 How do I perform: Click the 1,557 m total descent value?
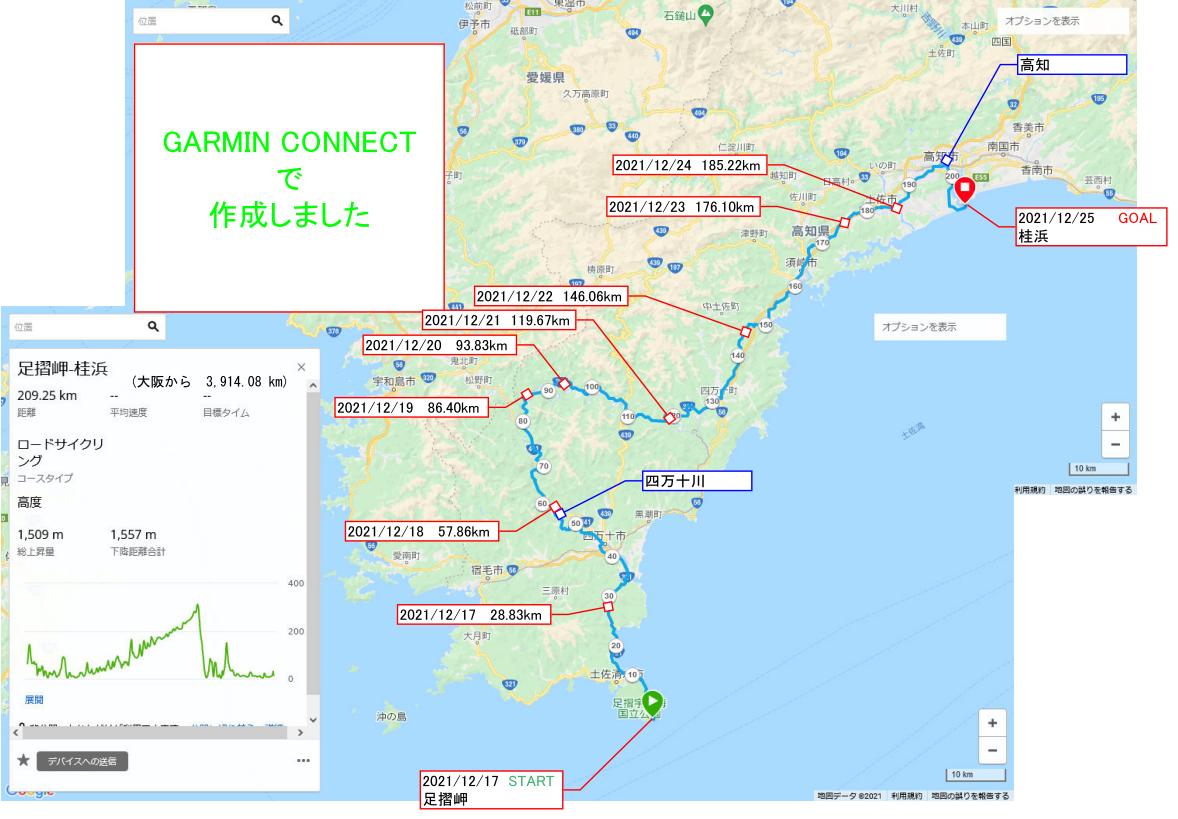pyautogui.click(x=134, y=534)
